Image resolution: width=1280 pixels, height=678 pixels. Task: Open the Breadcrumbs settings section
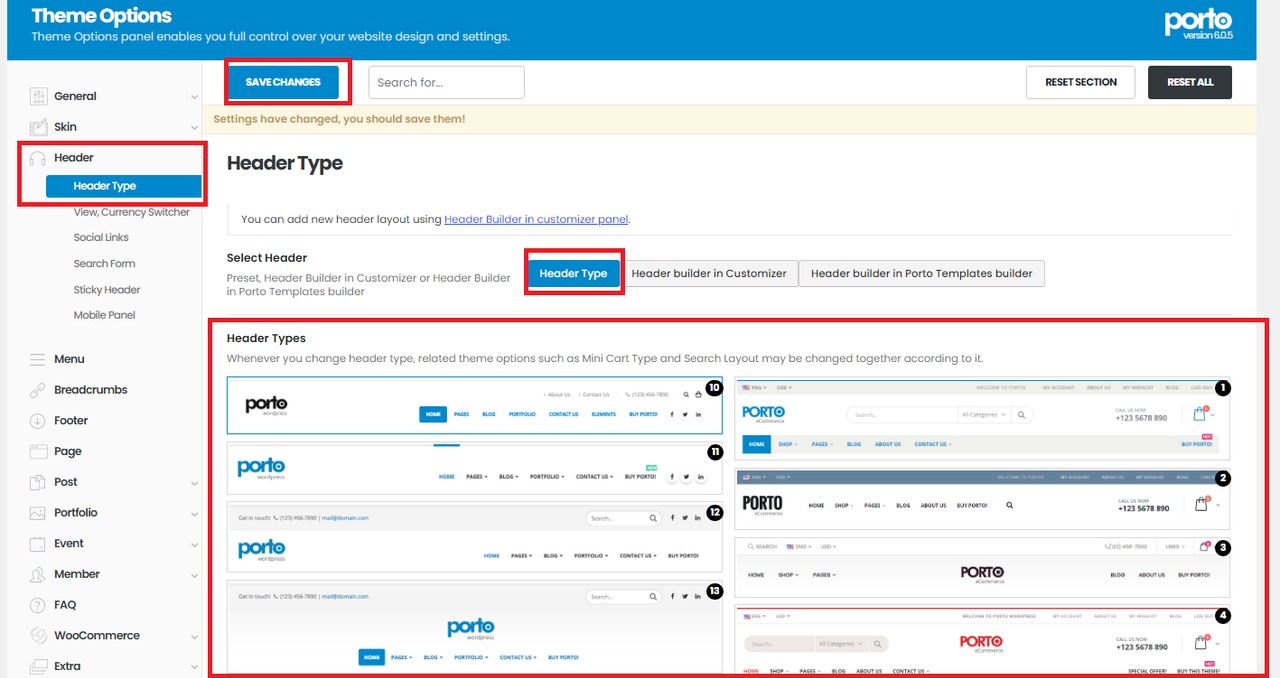tap(91, 390)
